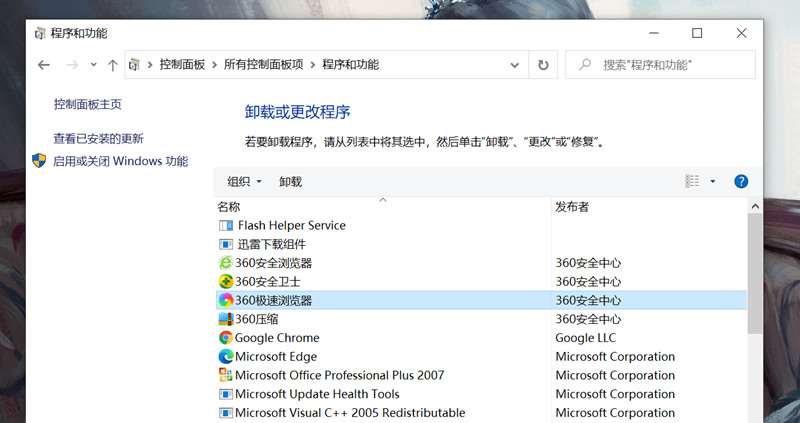
Task: Click the blue Help icon
Action: 741,181
